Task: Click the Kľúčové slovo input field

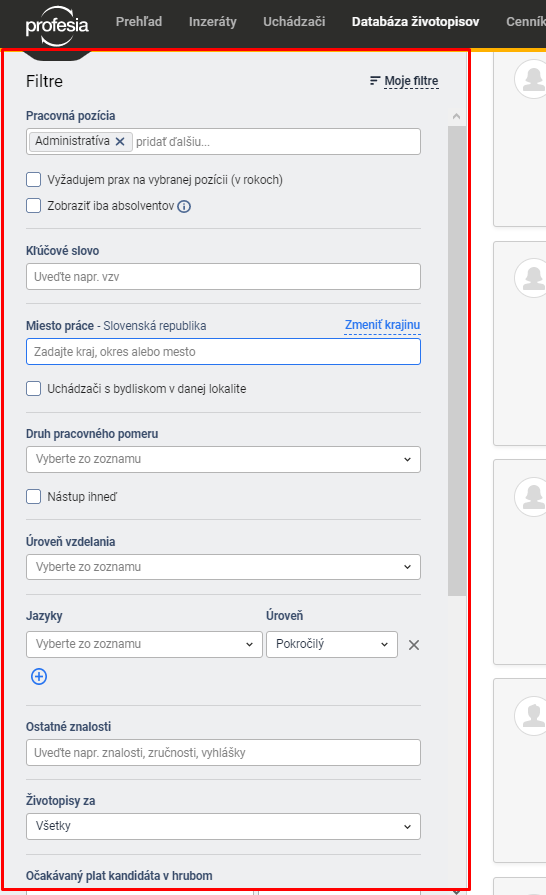Action: [x=223, y=277]
